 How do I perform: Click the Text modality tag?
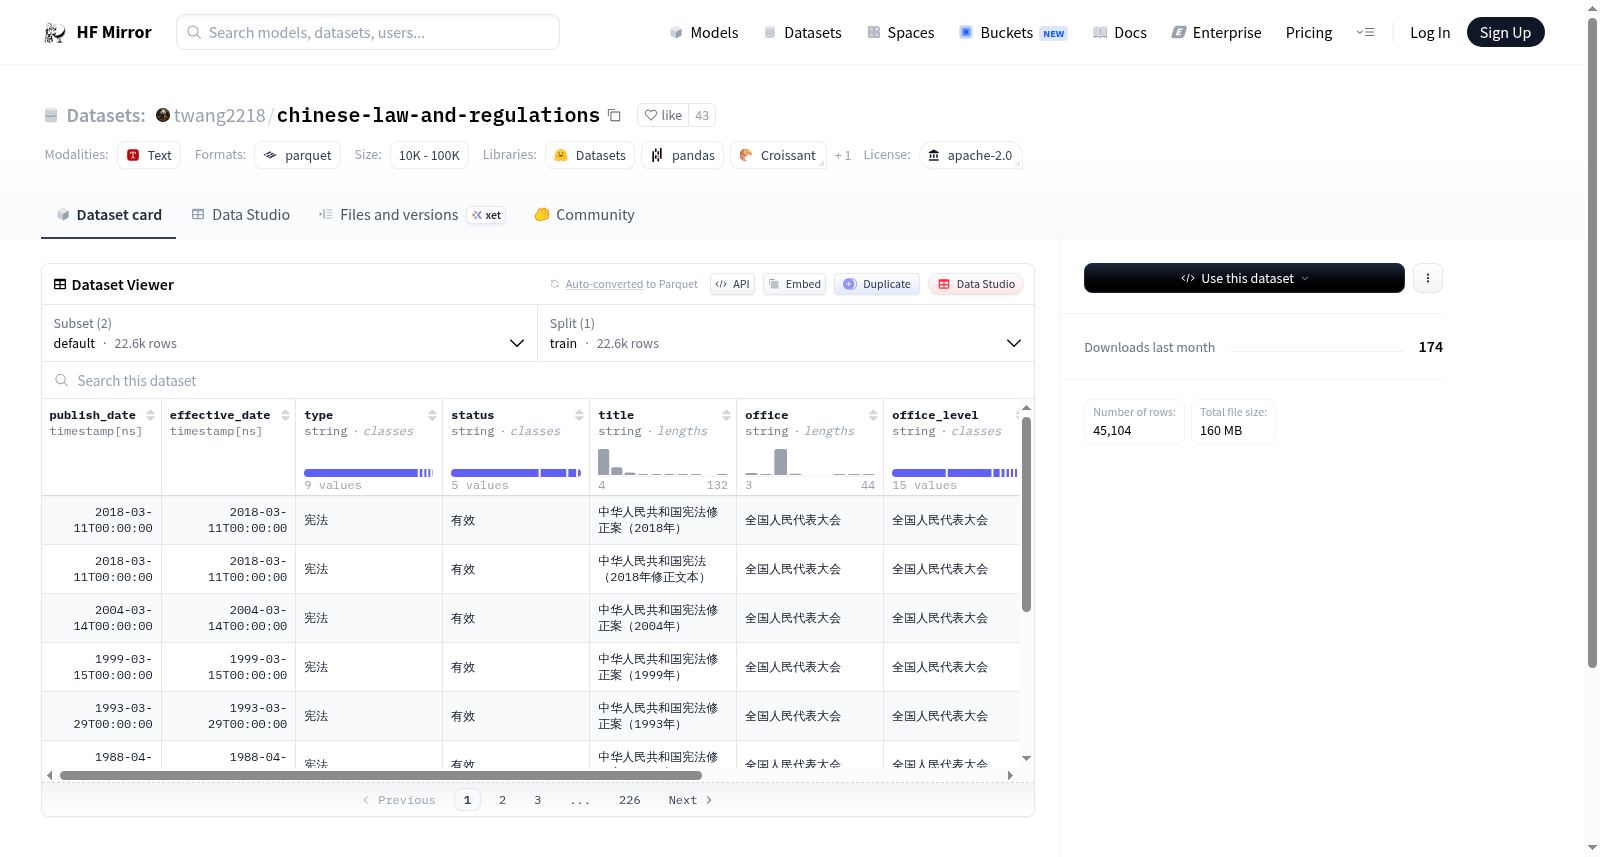[149, 155]
